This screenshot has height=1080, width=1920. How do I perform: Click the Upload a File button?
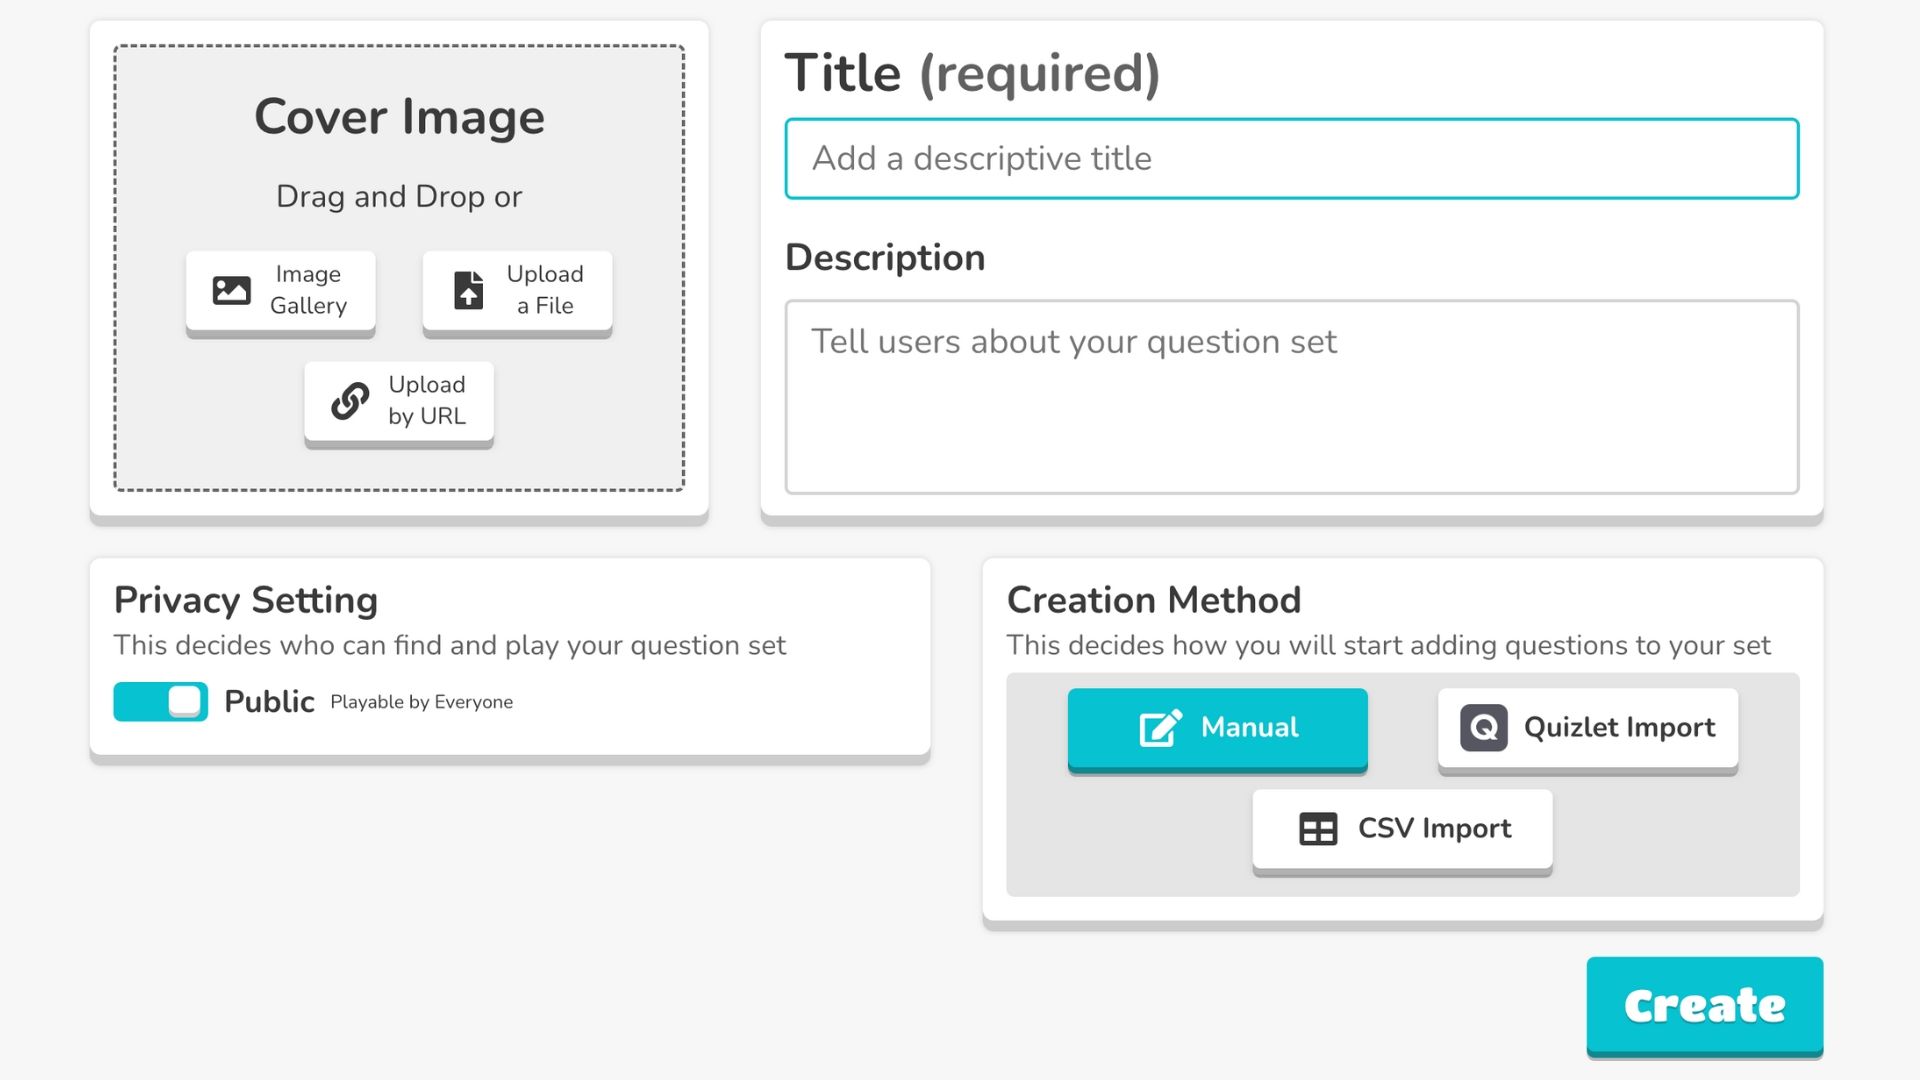pos(521,287)
